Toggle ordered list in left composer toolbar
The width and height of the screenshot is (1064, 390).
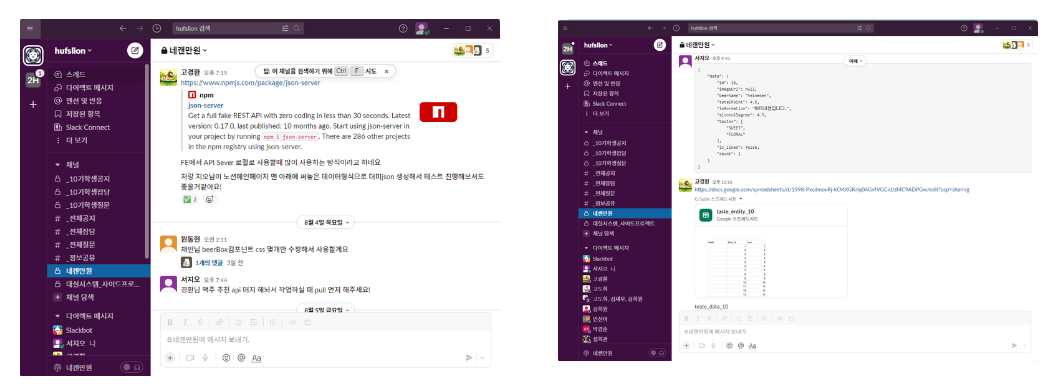(238, 321)
